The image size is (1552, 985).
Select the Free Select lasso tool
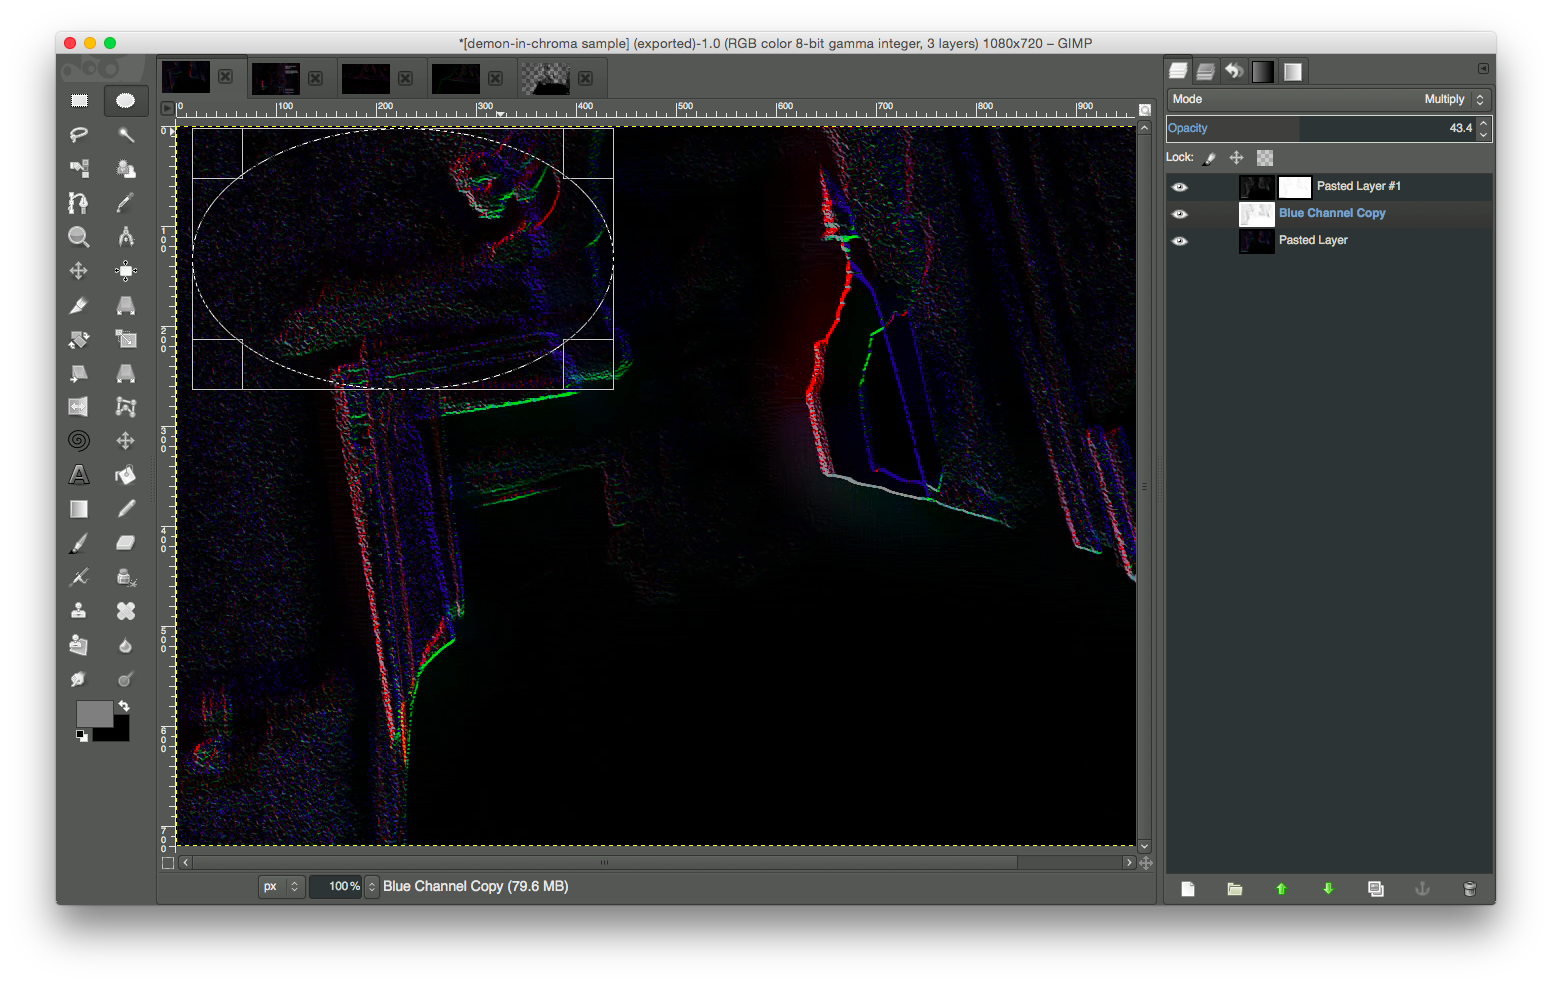click(x=79, y=134)
